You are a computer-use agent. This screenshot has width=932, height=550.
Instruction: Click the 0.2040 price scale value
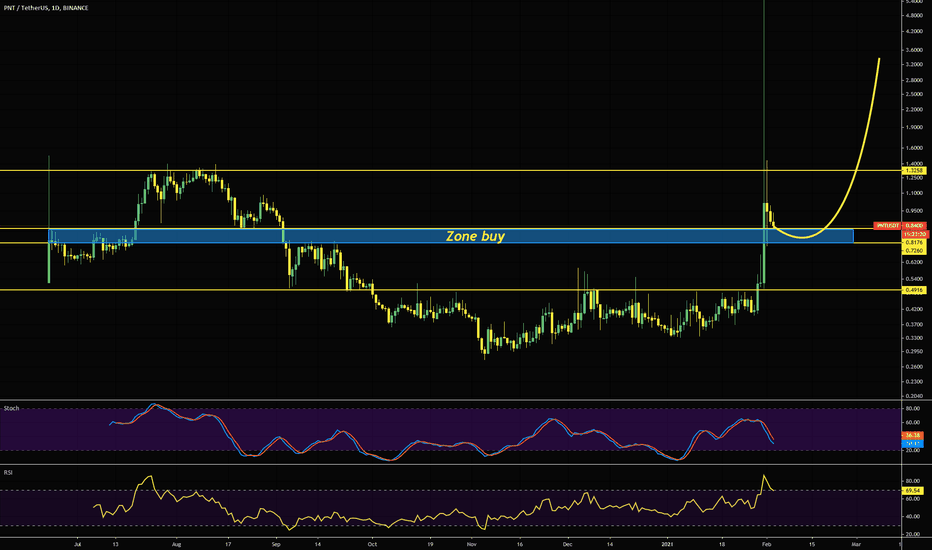pos(914,395)
